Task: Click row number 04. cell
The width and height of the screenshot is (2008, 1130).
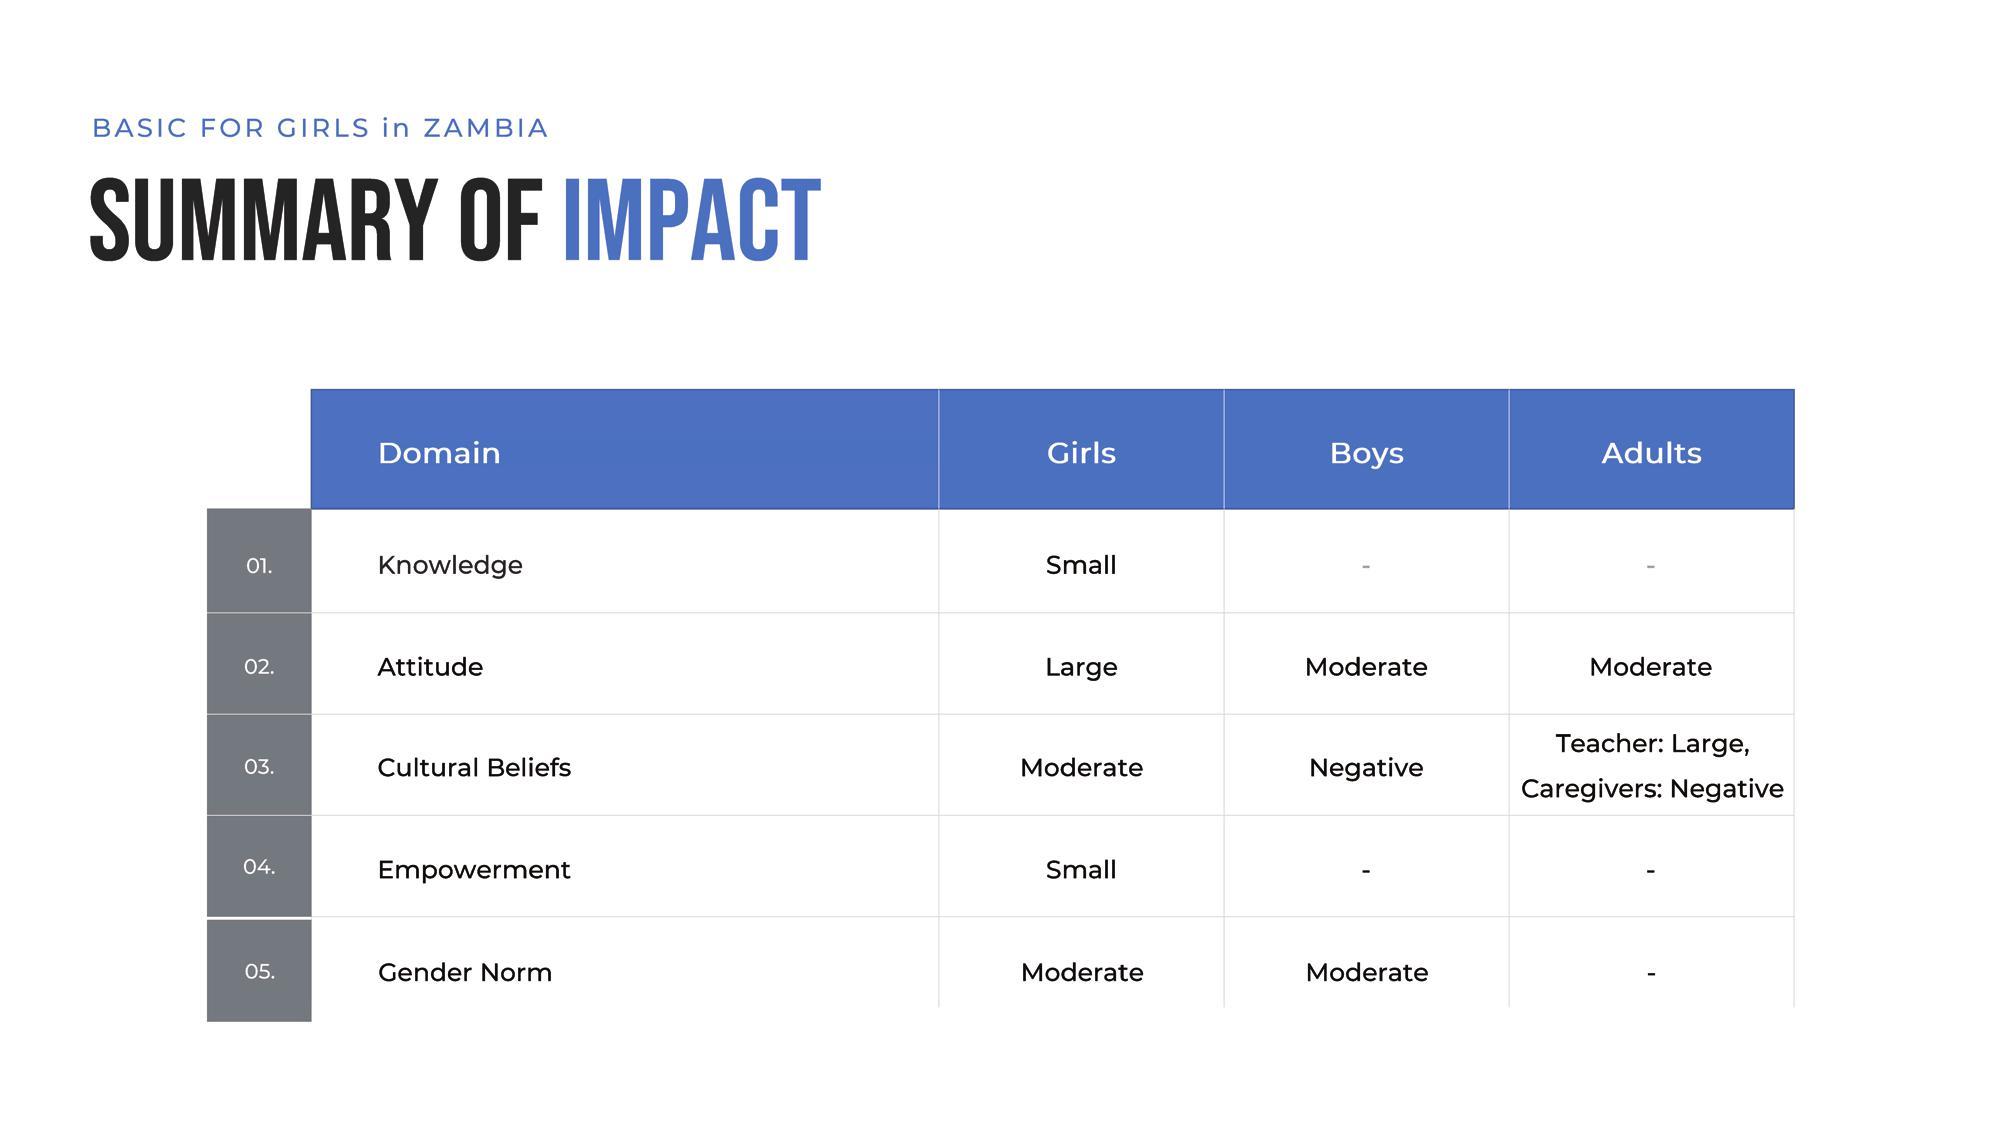Action: (x=259, y=866)
